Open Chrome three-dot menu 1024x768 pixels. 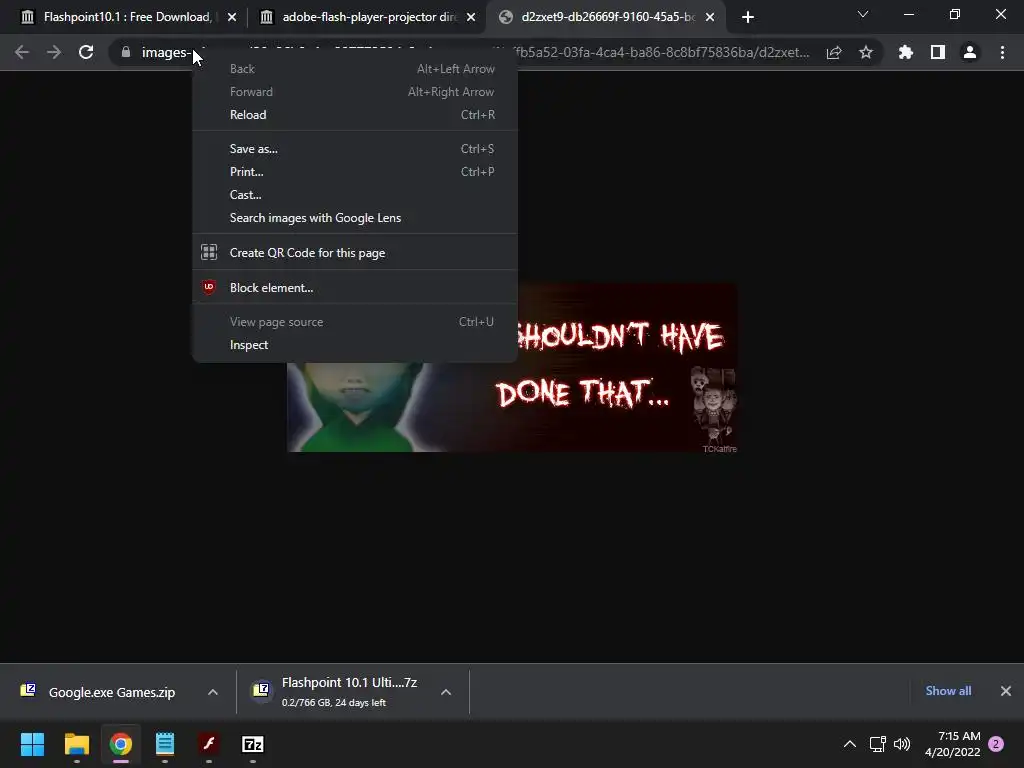(x=1002, y=52)
